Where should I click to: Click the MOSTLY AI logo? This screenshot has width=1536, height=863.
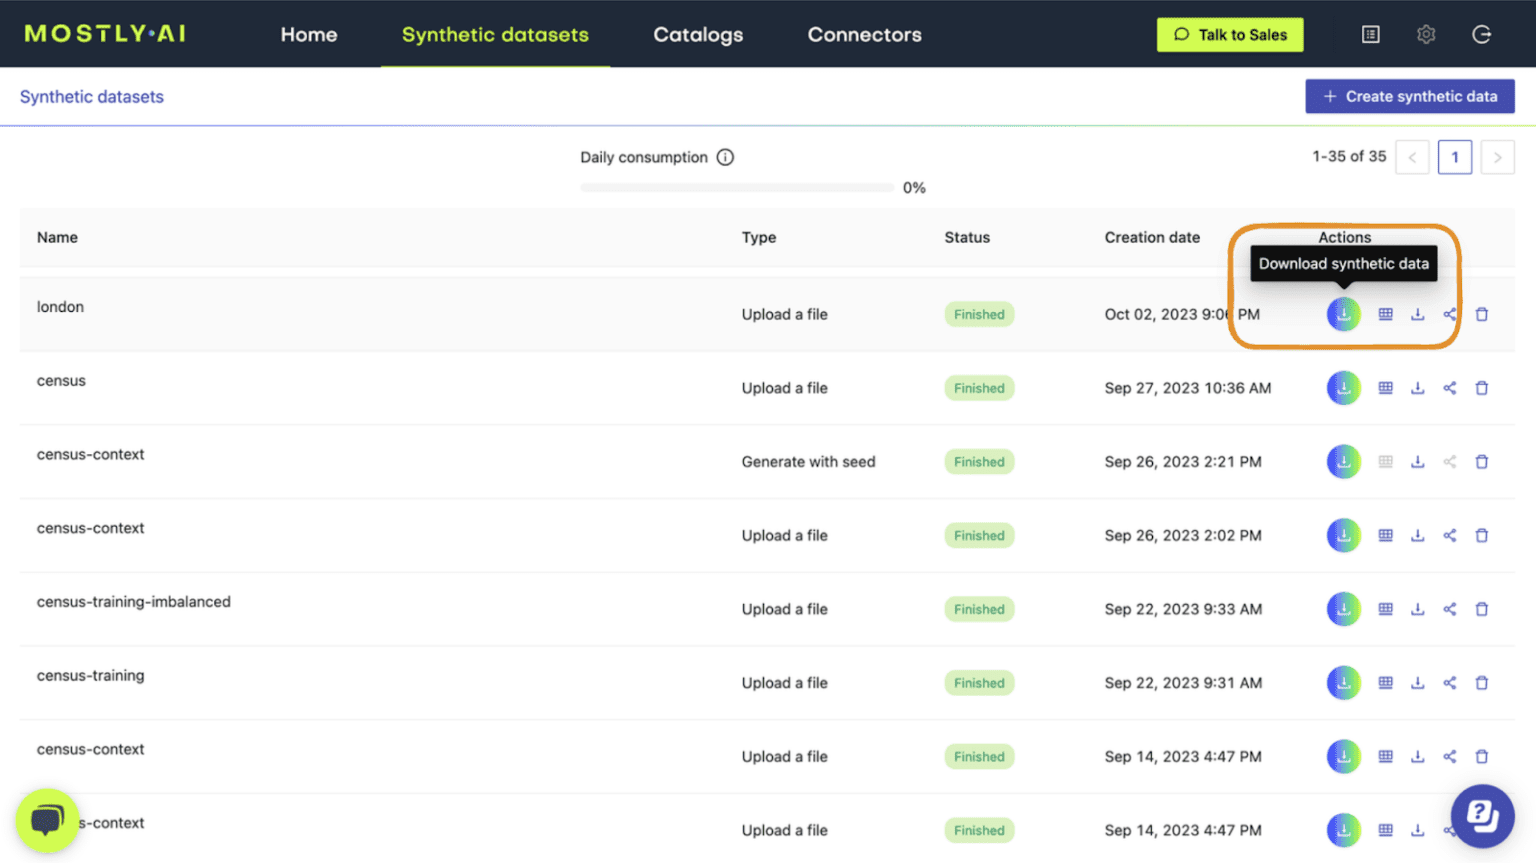point(105,34)
